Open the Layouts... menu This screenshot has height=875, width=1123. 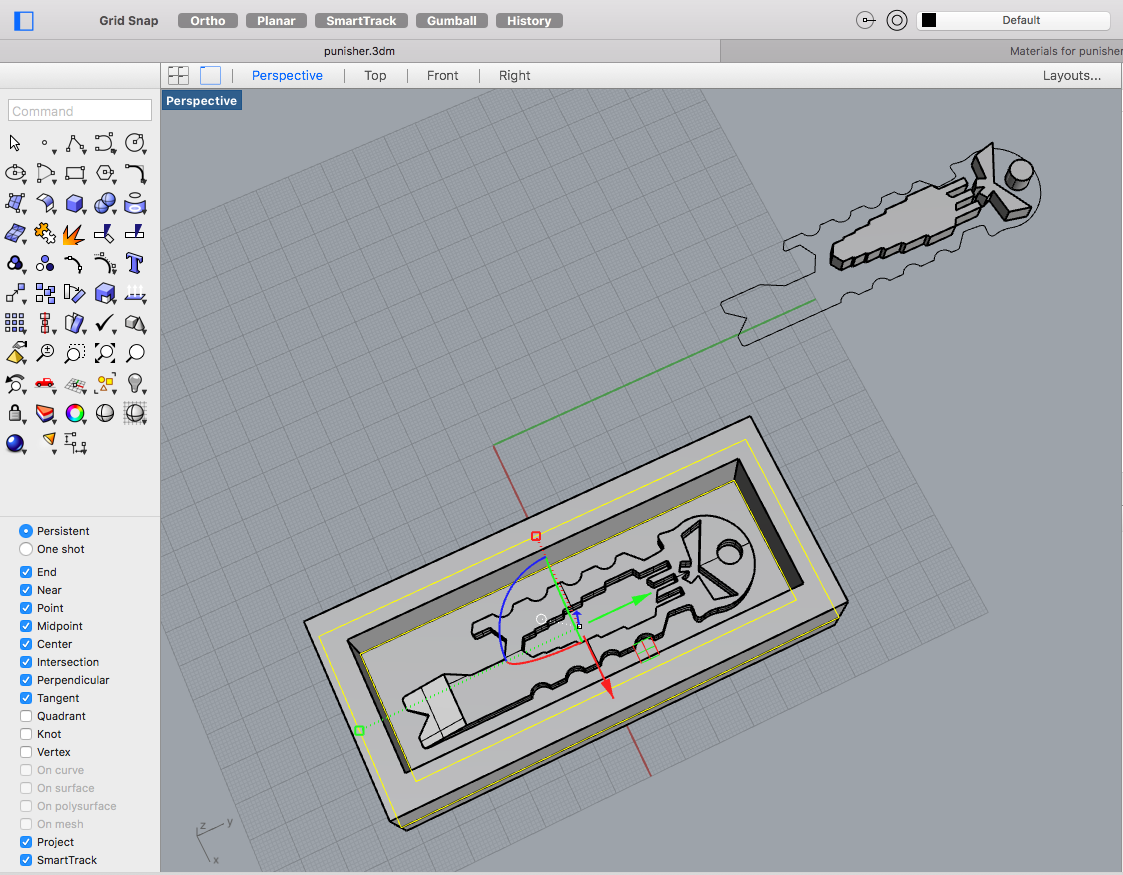(1071, 75)
